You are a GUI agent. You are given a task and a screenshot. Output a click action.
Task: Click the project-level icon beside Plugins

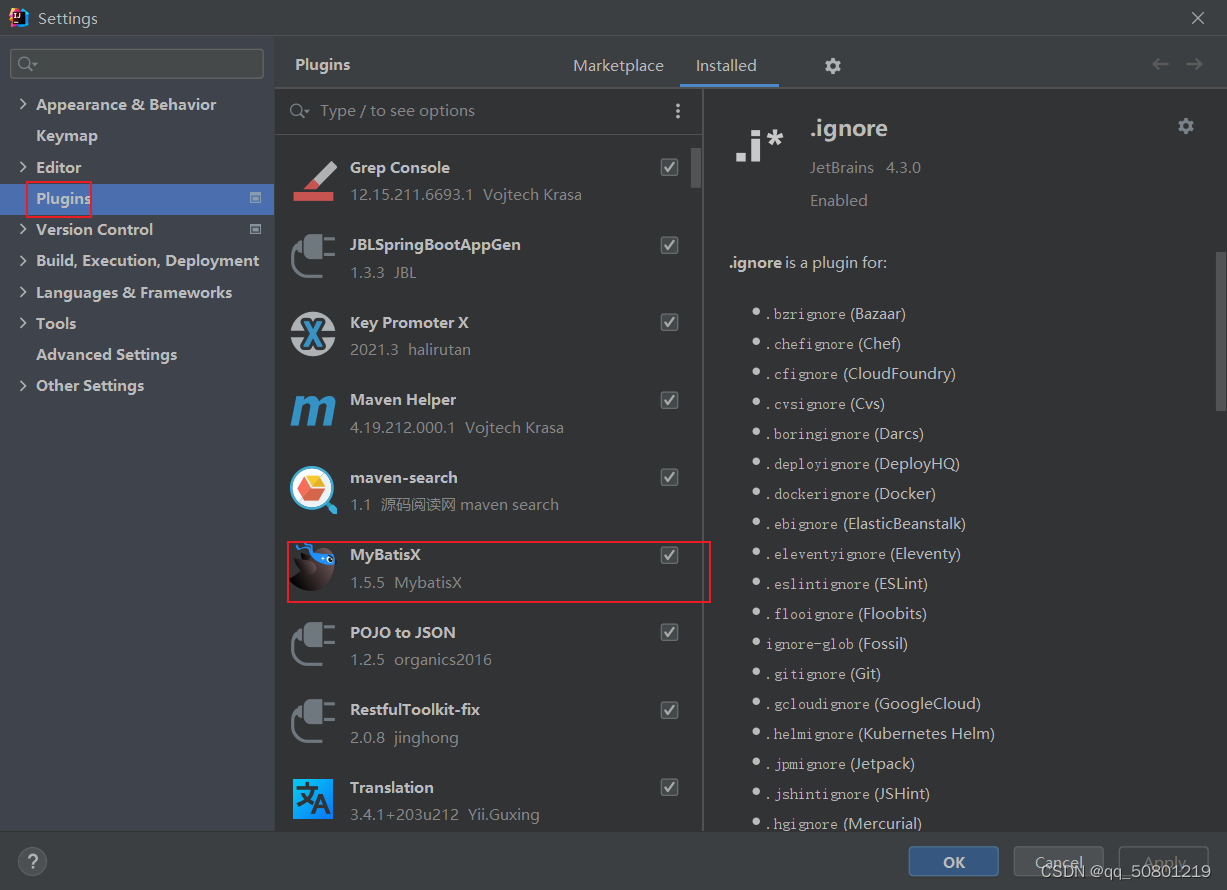coord(255,198)
